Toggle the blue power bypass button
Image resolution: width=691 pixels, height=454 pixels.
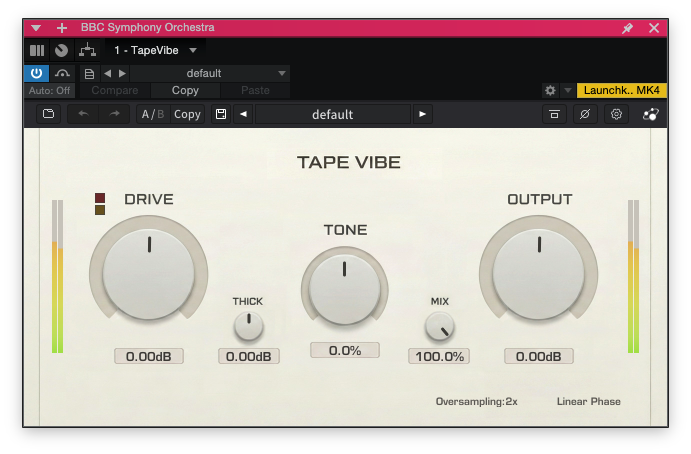[x=37, y=73]
